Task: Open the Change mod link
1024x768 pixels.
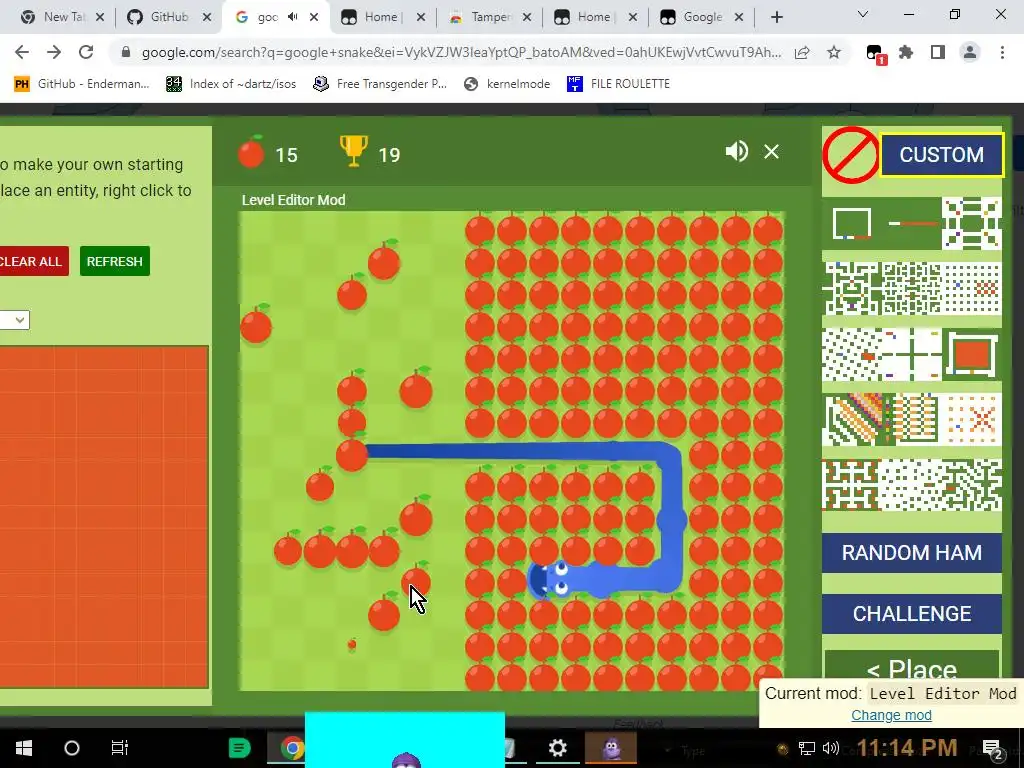Action: [891, 715]
